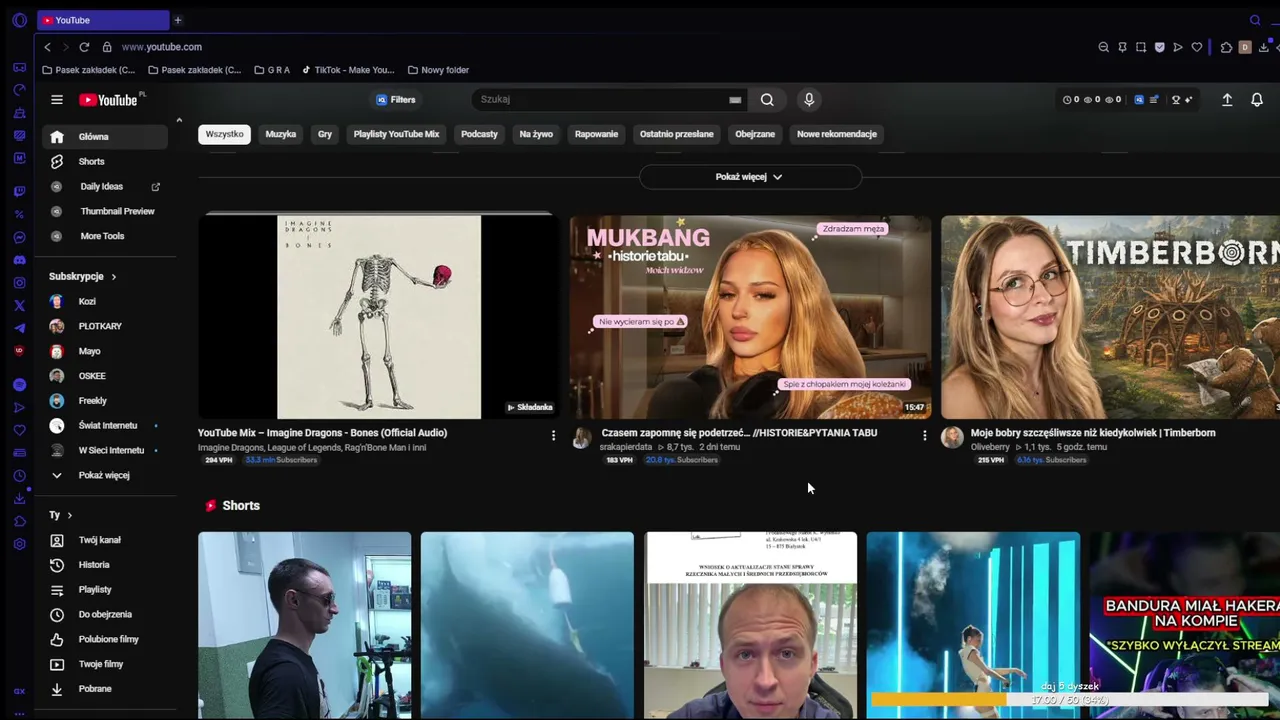The width and height of the screenshot is (1280, 720).
Task: Toggle the keyboard icon in search box
Action: tap(735, 100)
